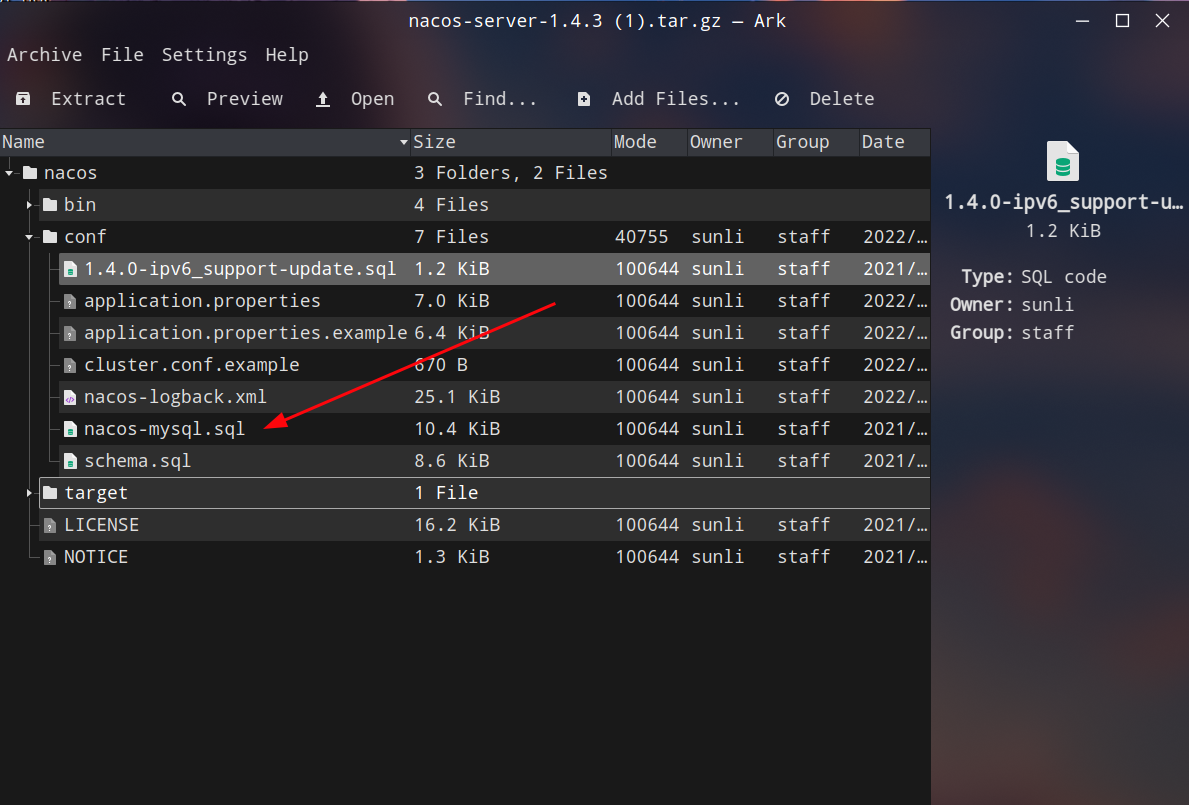Click the Open upload-arrow icon

click(323, 99)
